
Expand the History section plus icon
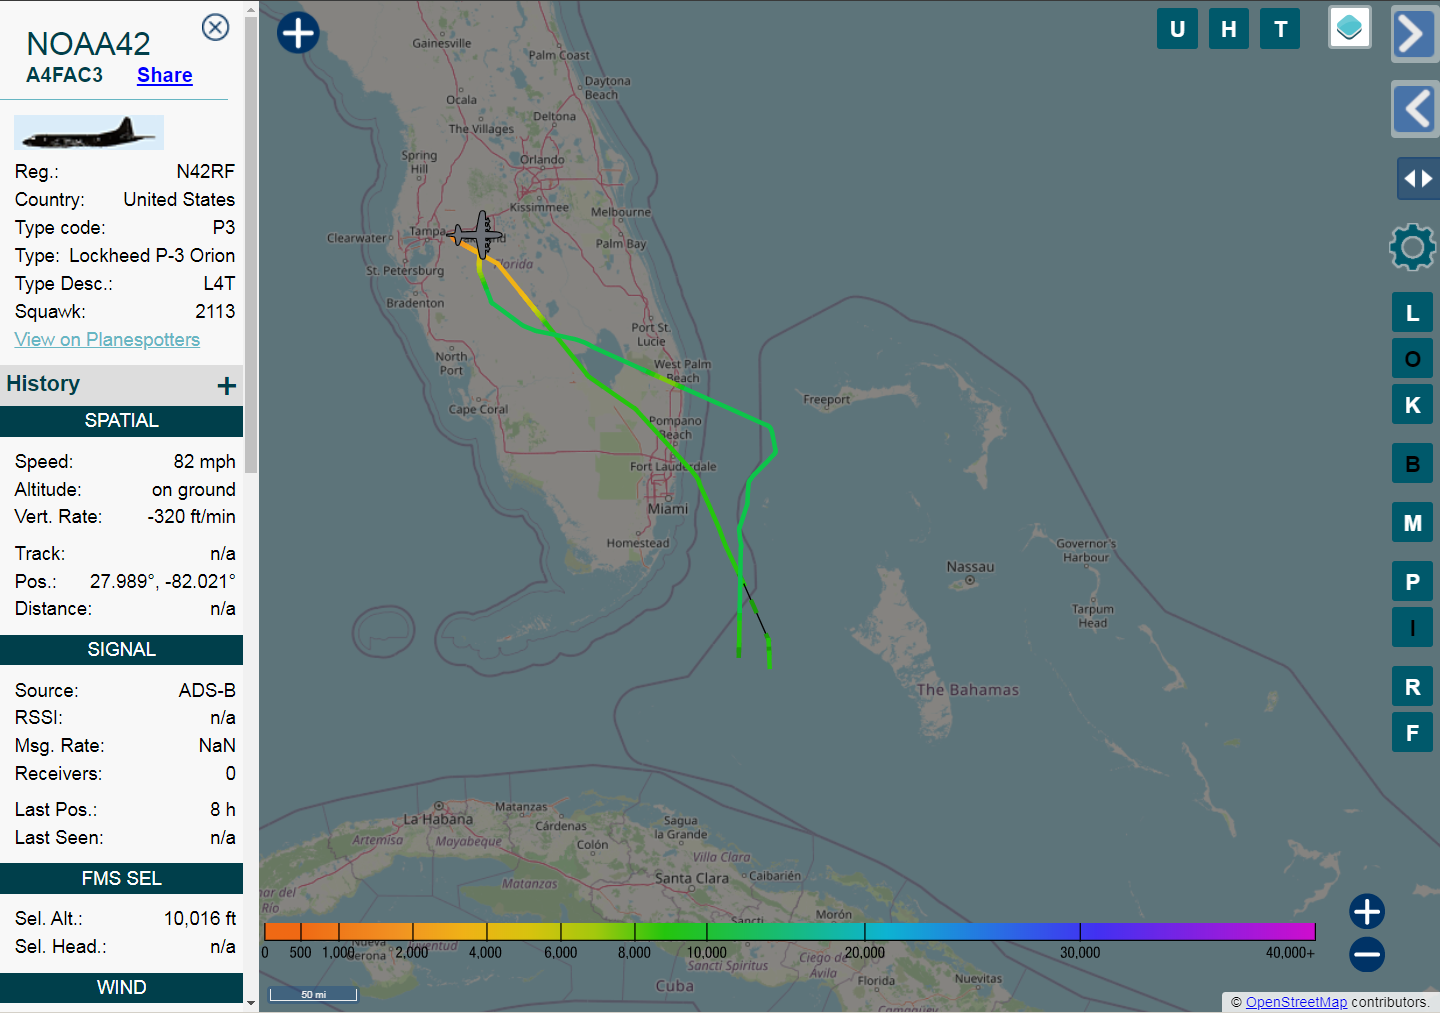[x=227, y=386]
